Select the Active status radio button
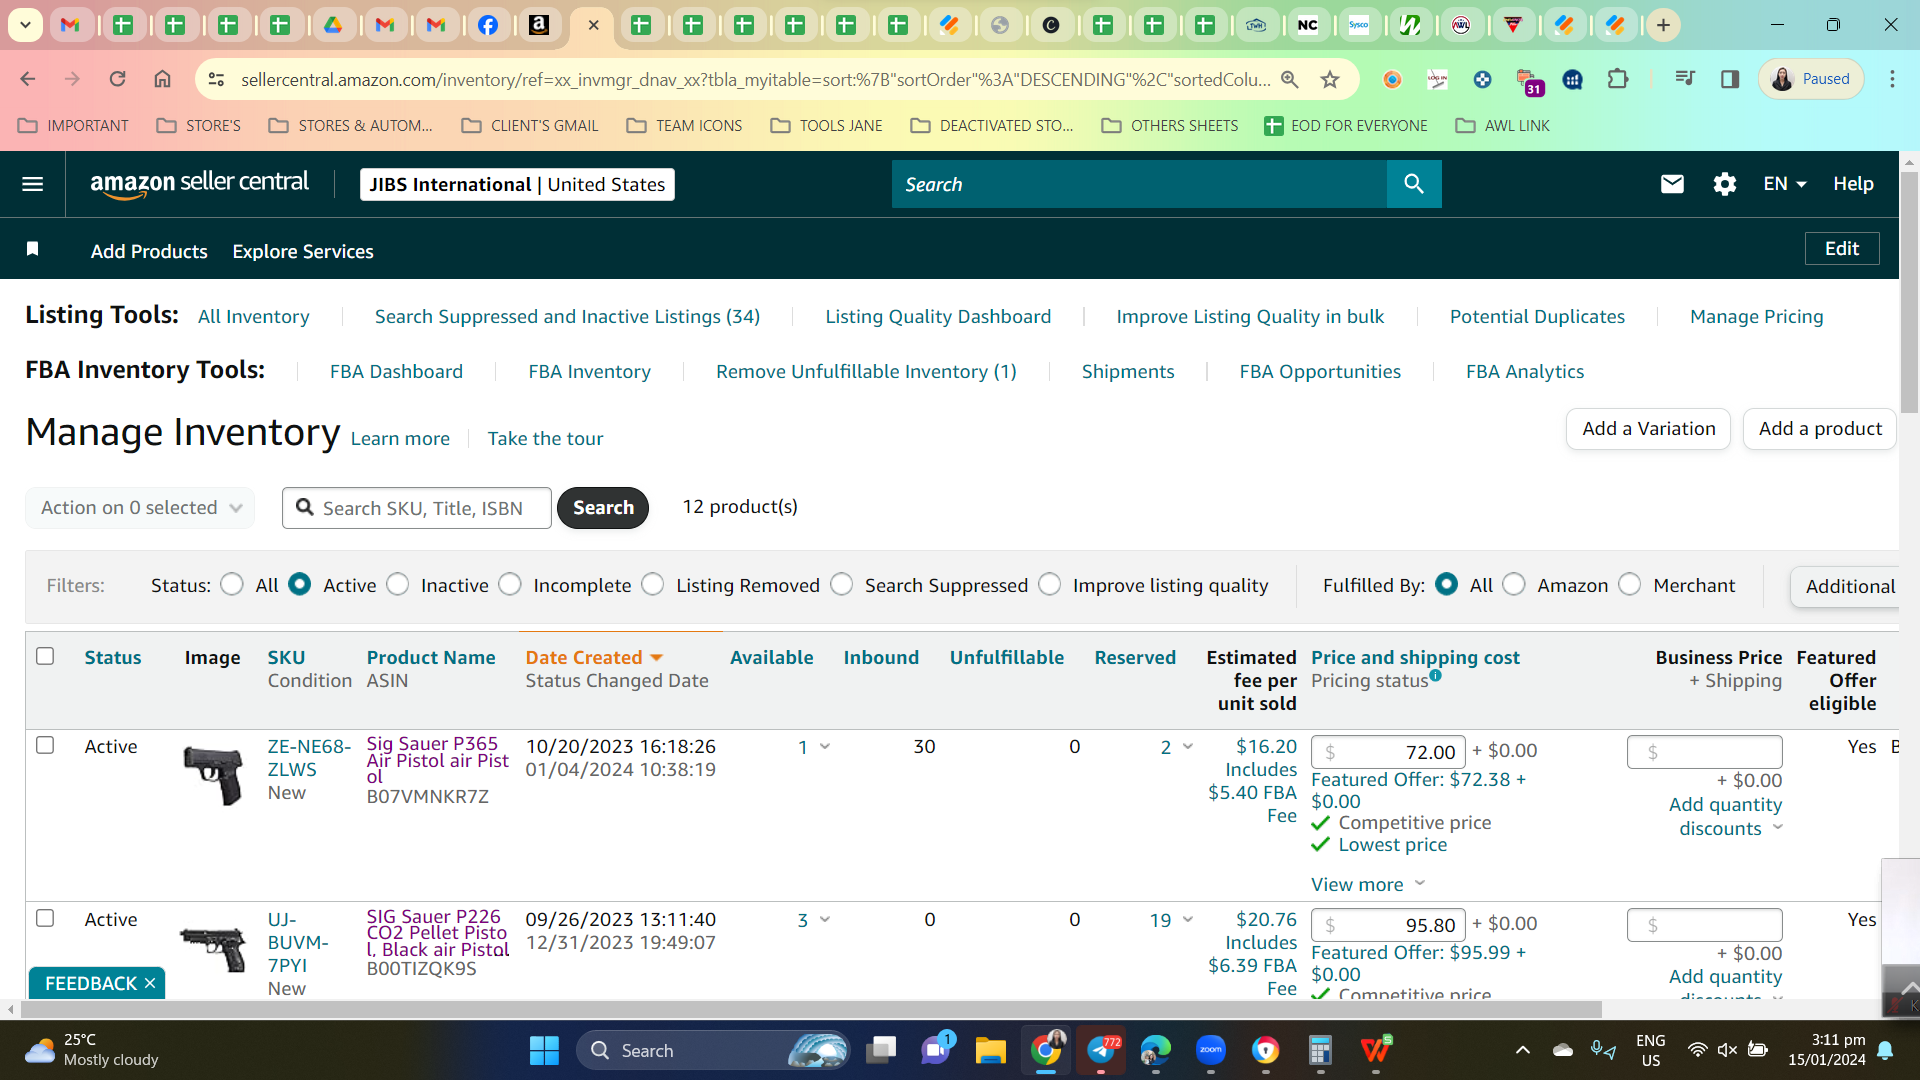This screenshot has width=1920, height=1080. click(300, 584)
